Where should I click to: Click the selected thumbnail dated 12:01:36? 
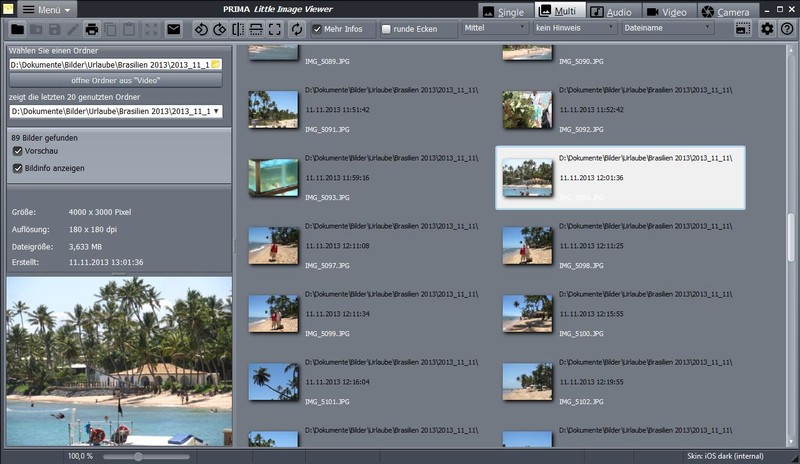(x=620, y=178)
